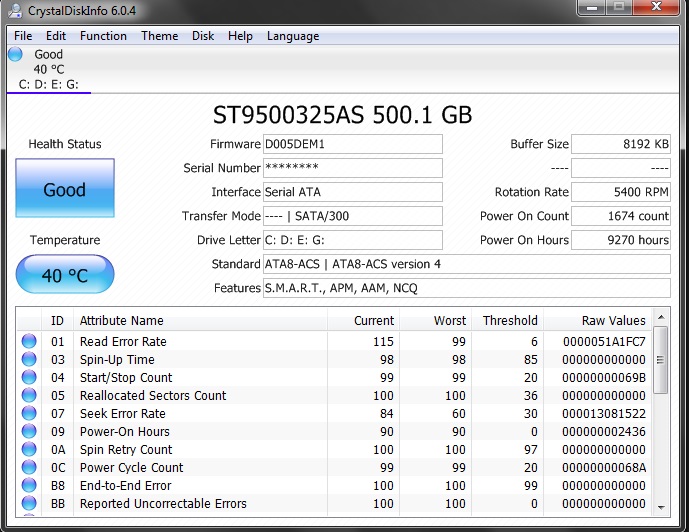Open the Function menu
689x532 pixels.
pyautogui.click(x=103, y=36)
